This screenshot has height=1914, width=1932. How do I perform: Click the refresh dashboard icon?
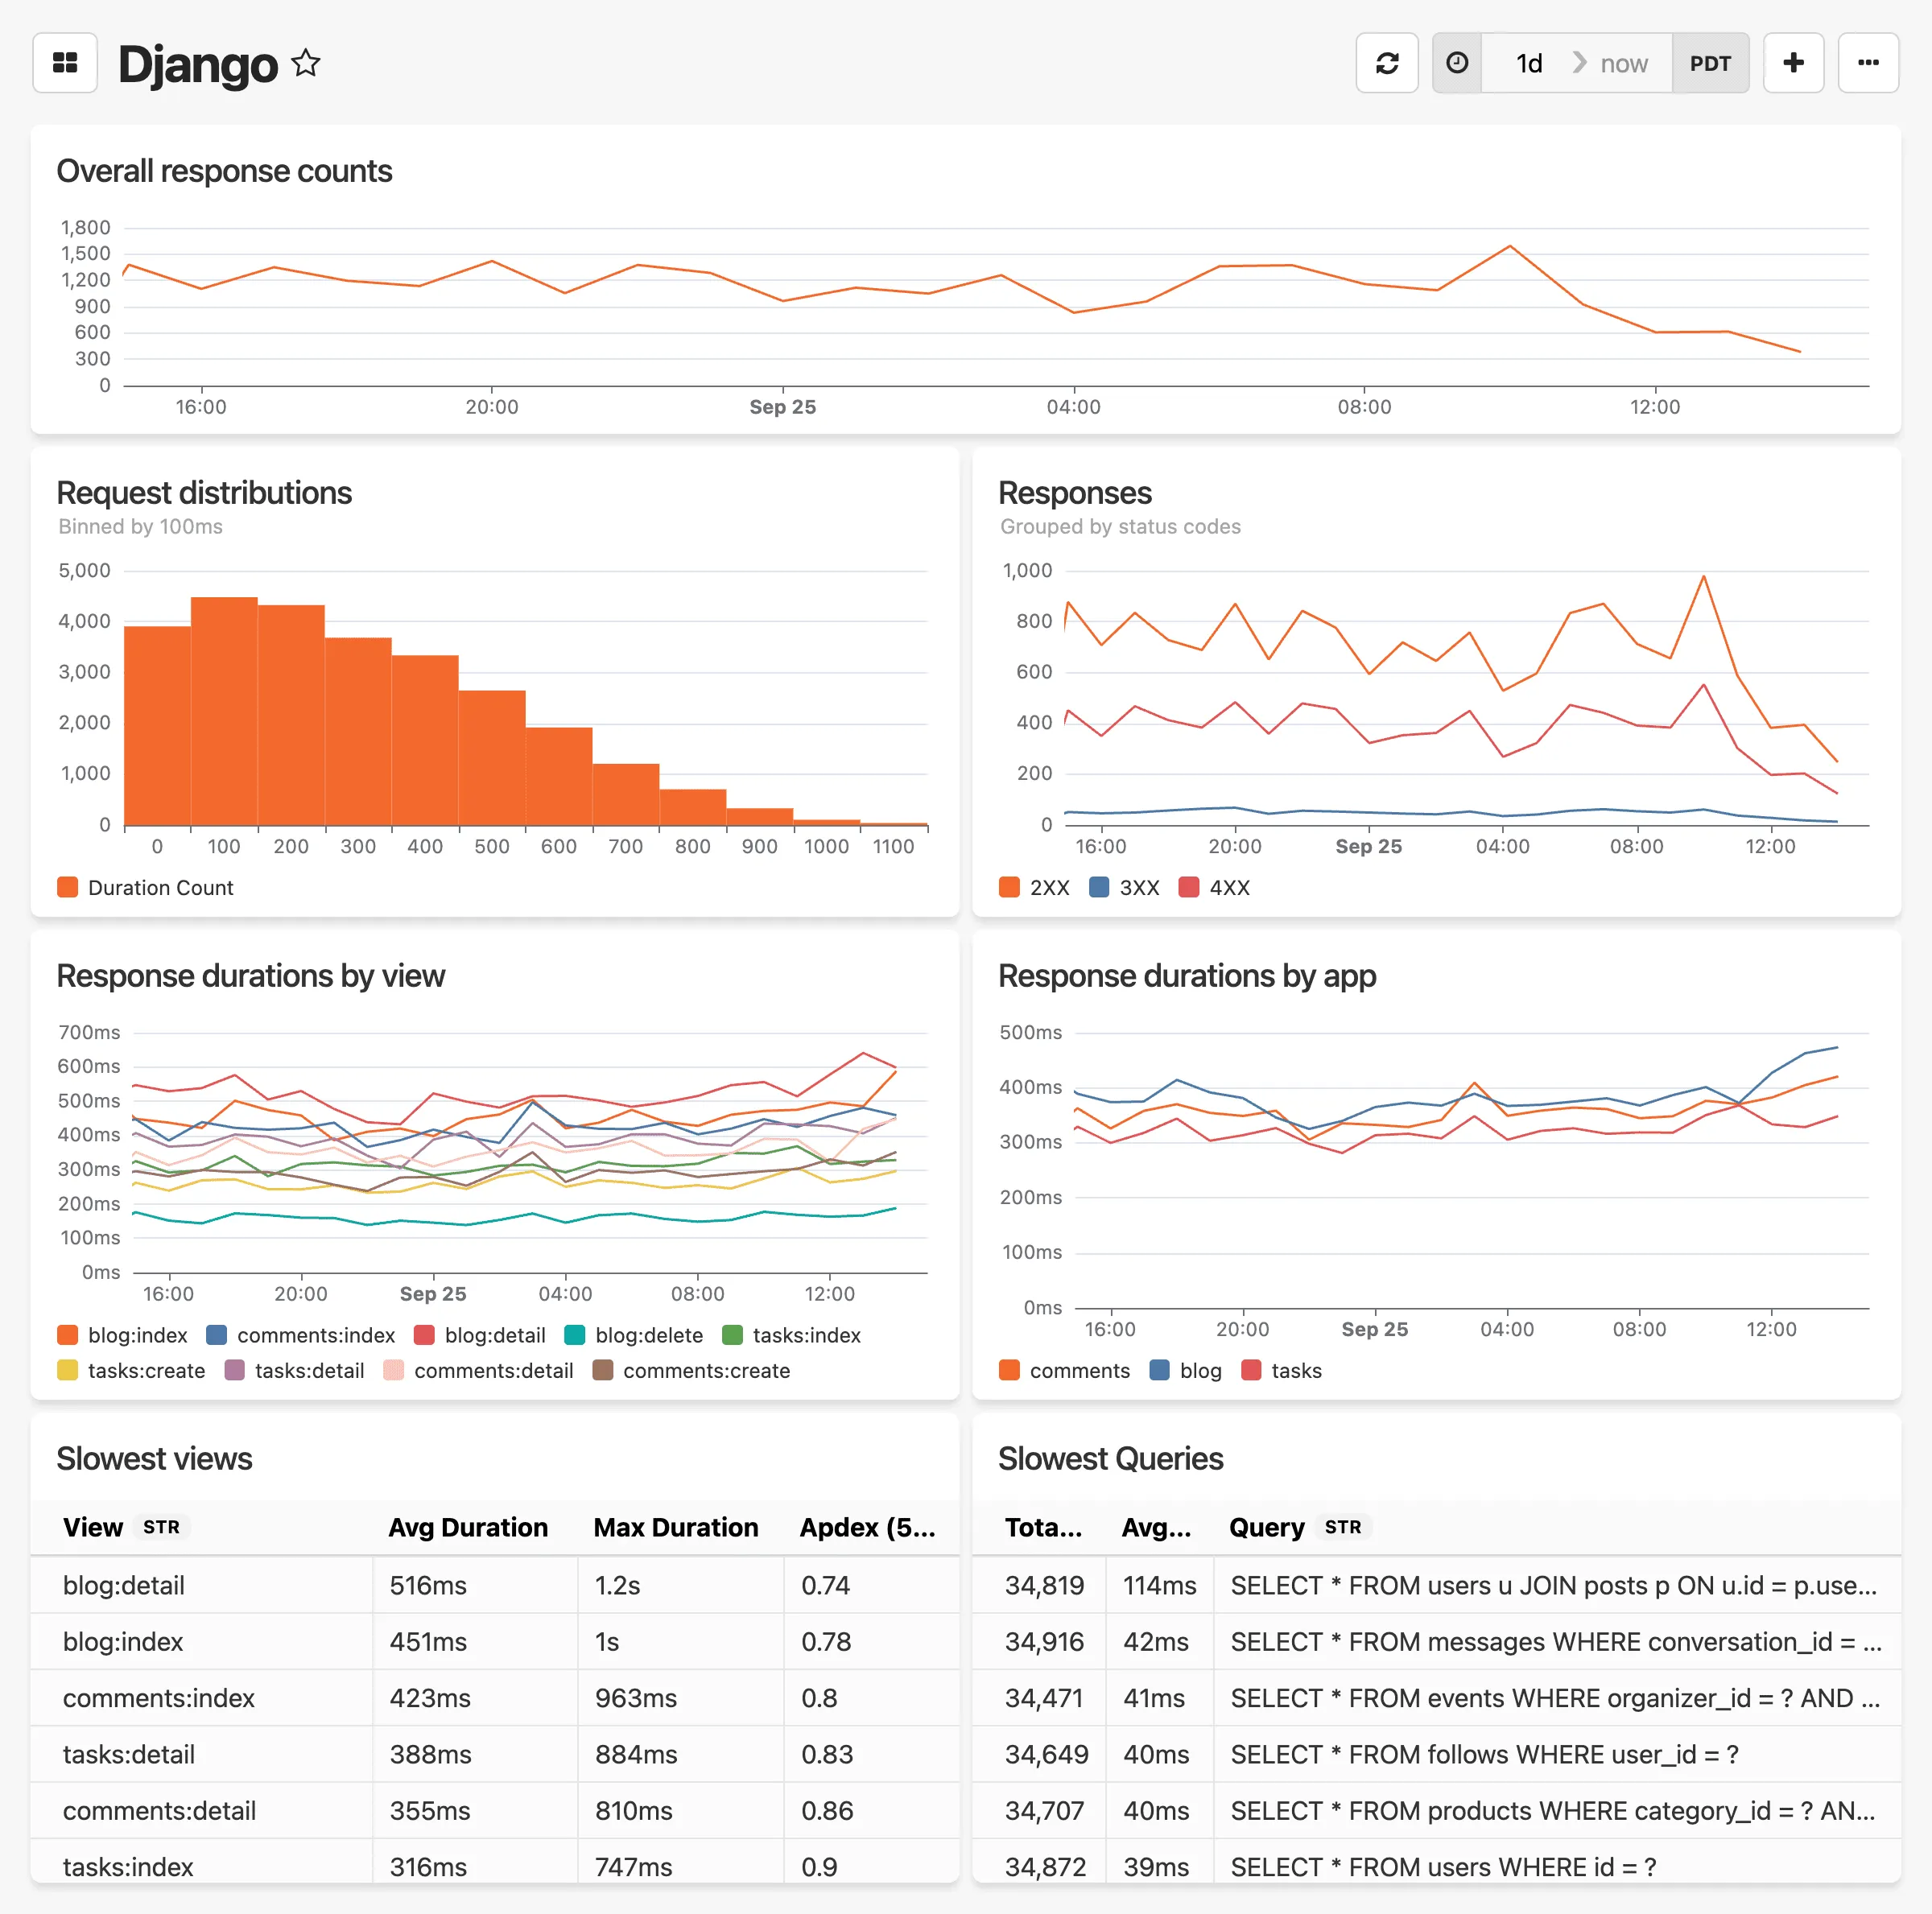click(1387, 62)
